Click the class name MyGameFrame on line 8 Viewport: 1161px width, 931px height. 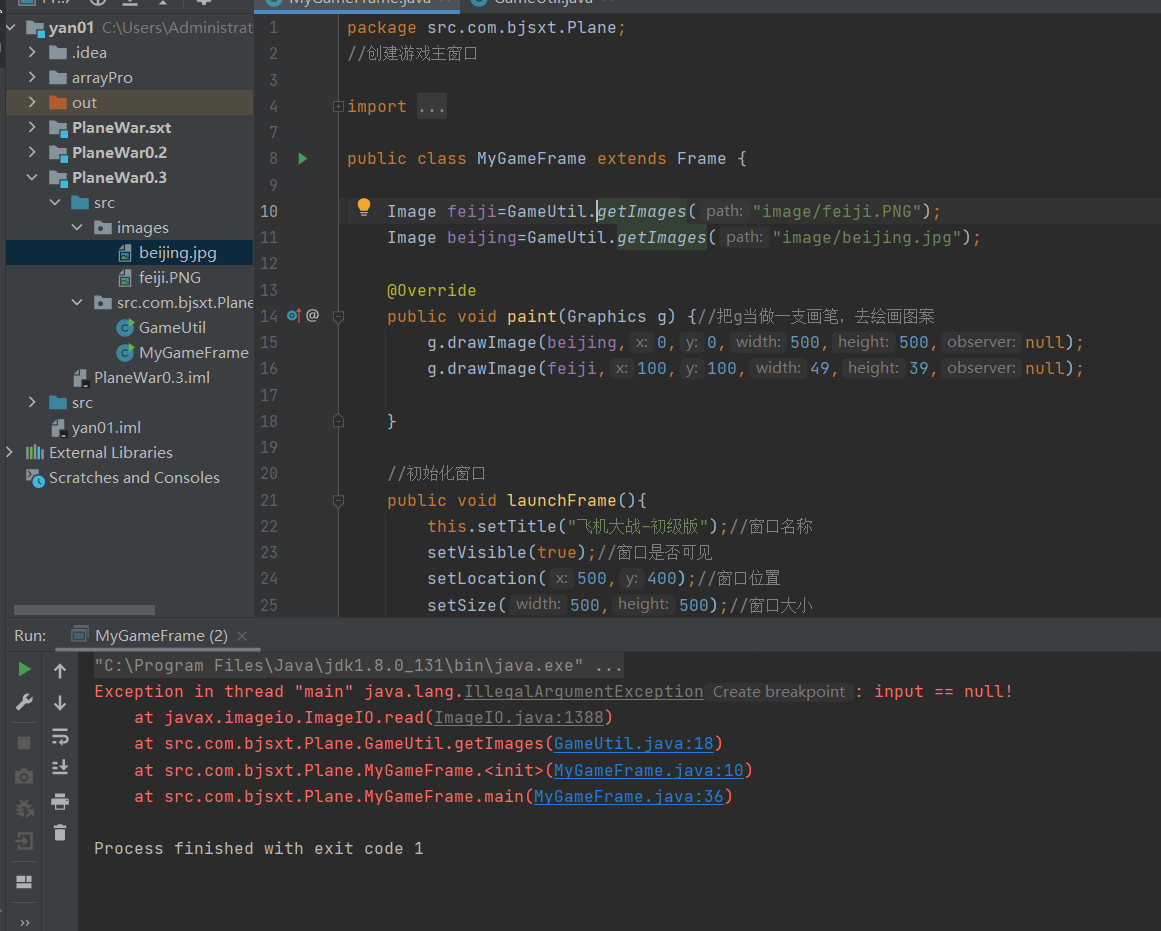532,158
